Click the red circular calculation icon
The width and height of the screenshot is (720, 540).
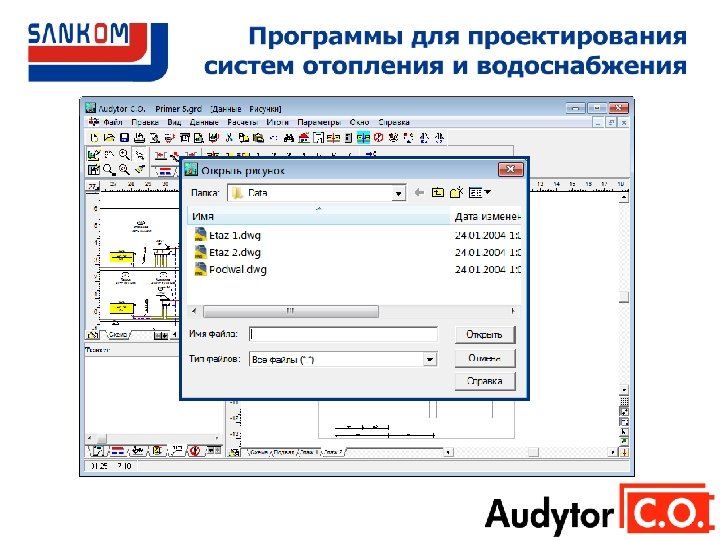378,137
